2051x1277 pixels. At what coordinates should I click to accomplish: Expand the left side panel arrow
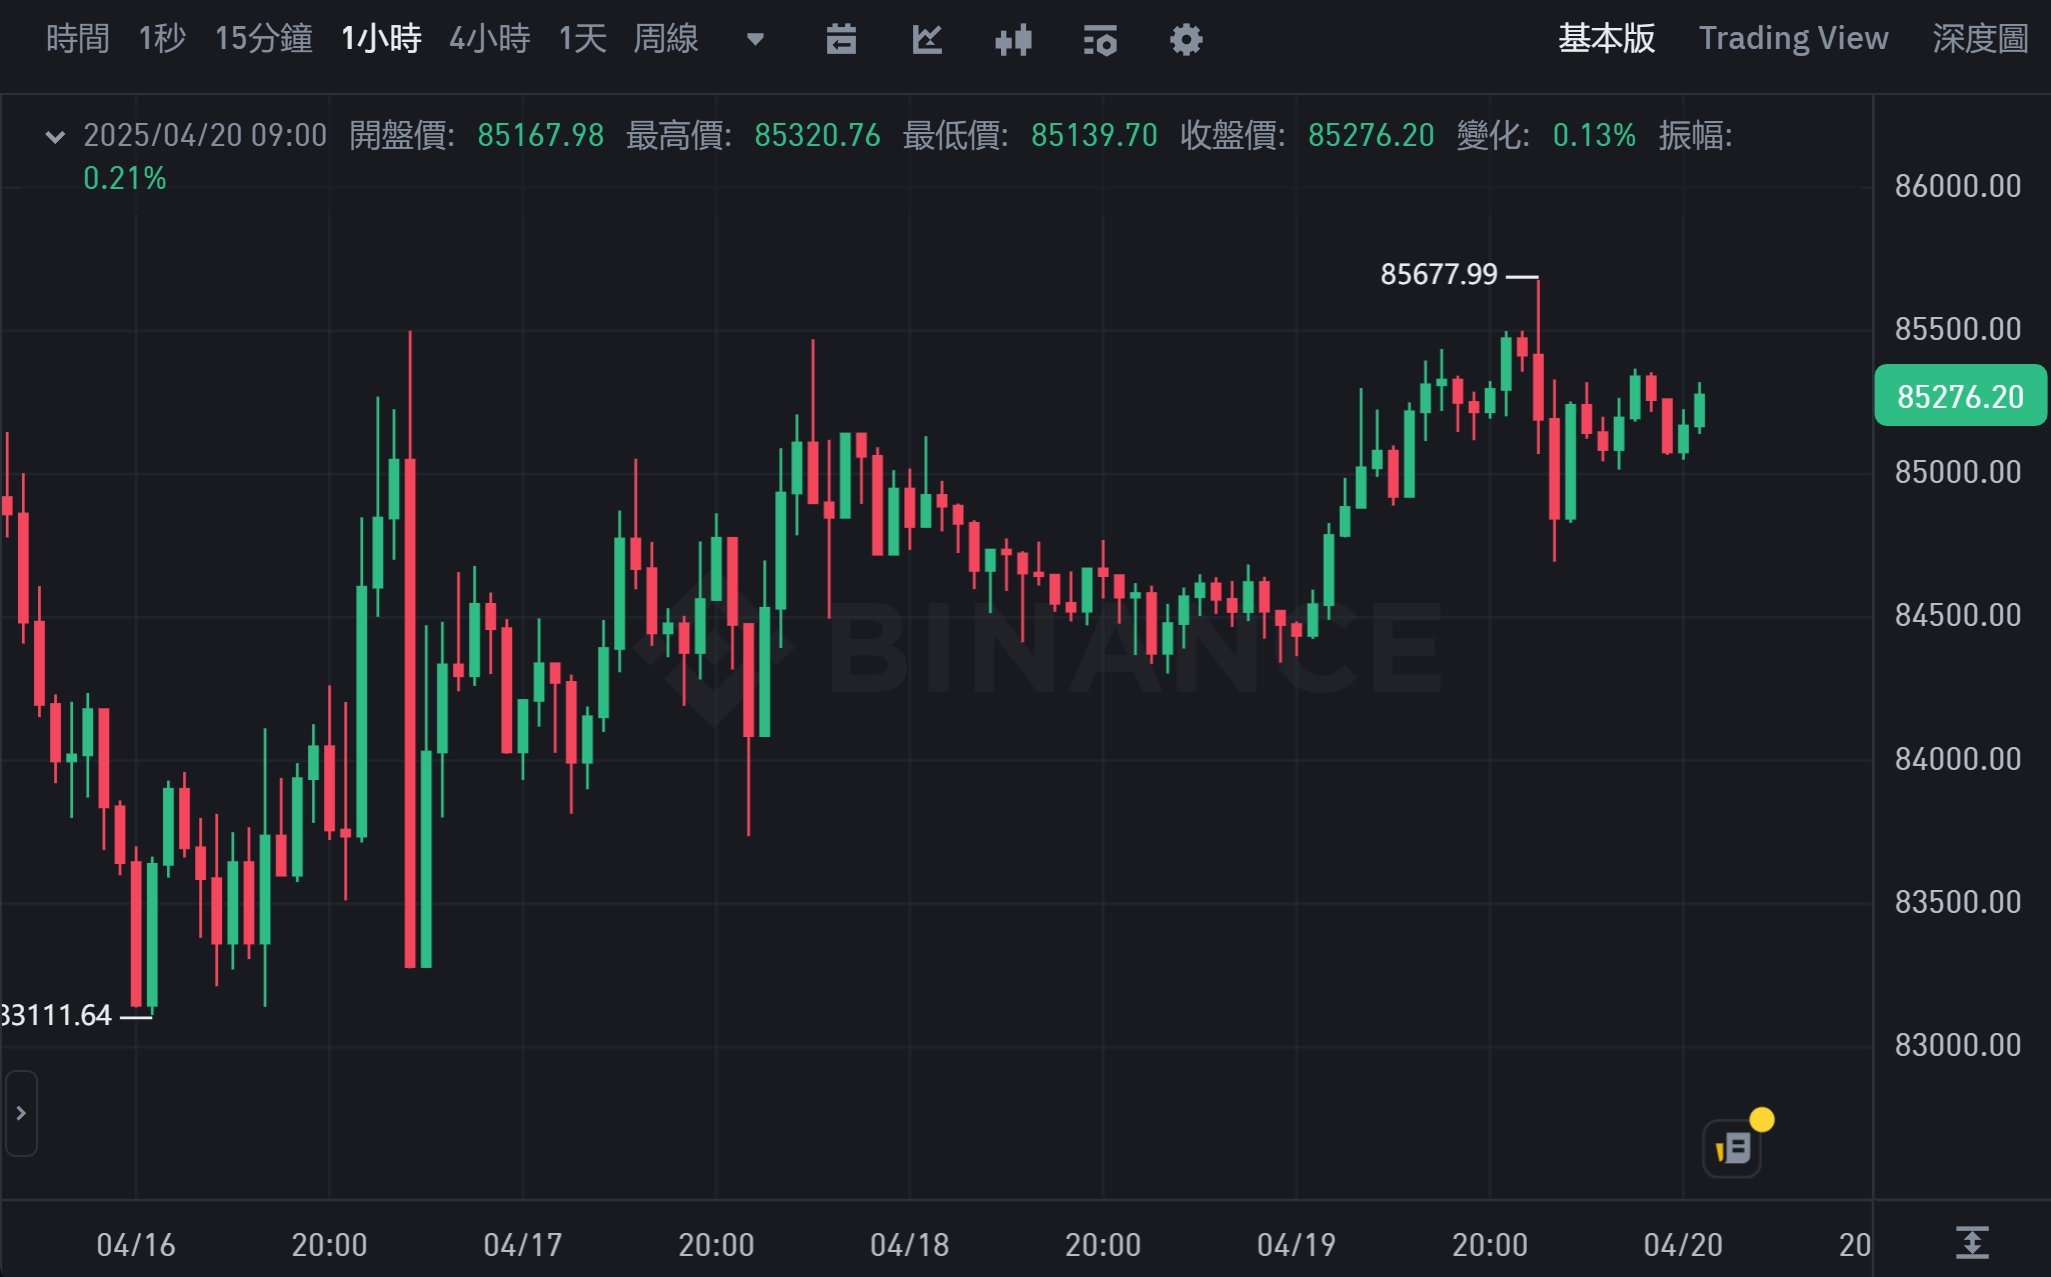tap(21, 1113)
